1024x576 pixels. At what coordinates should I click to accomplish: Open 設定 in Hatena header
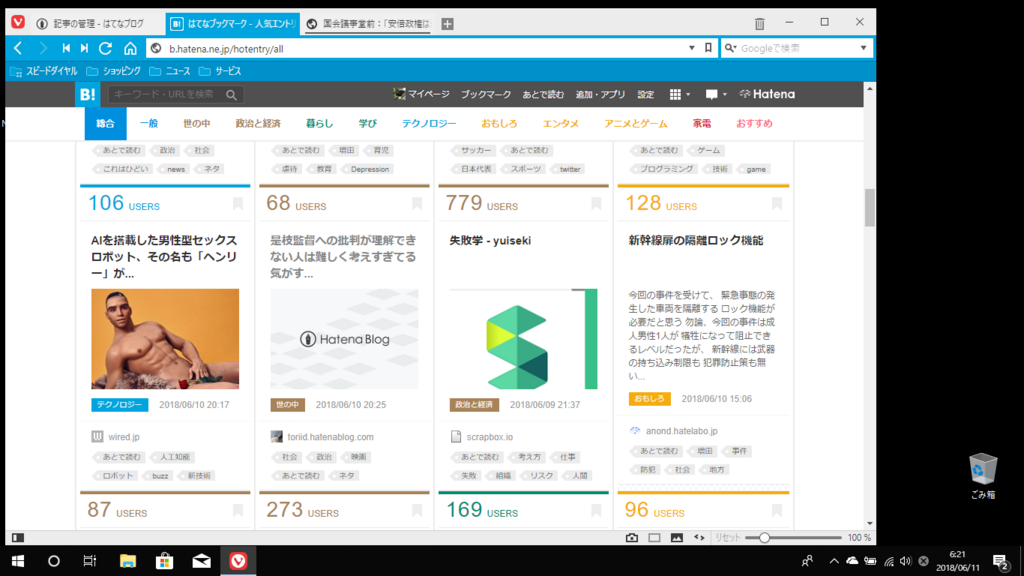645,95
